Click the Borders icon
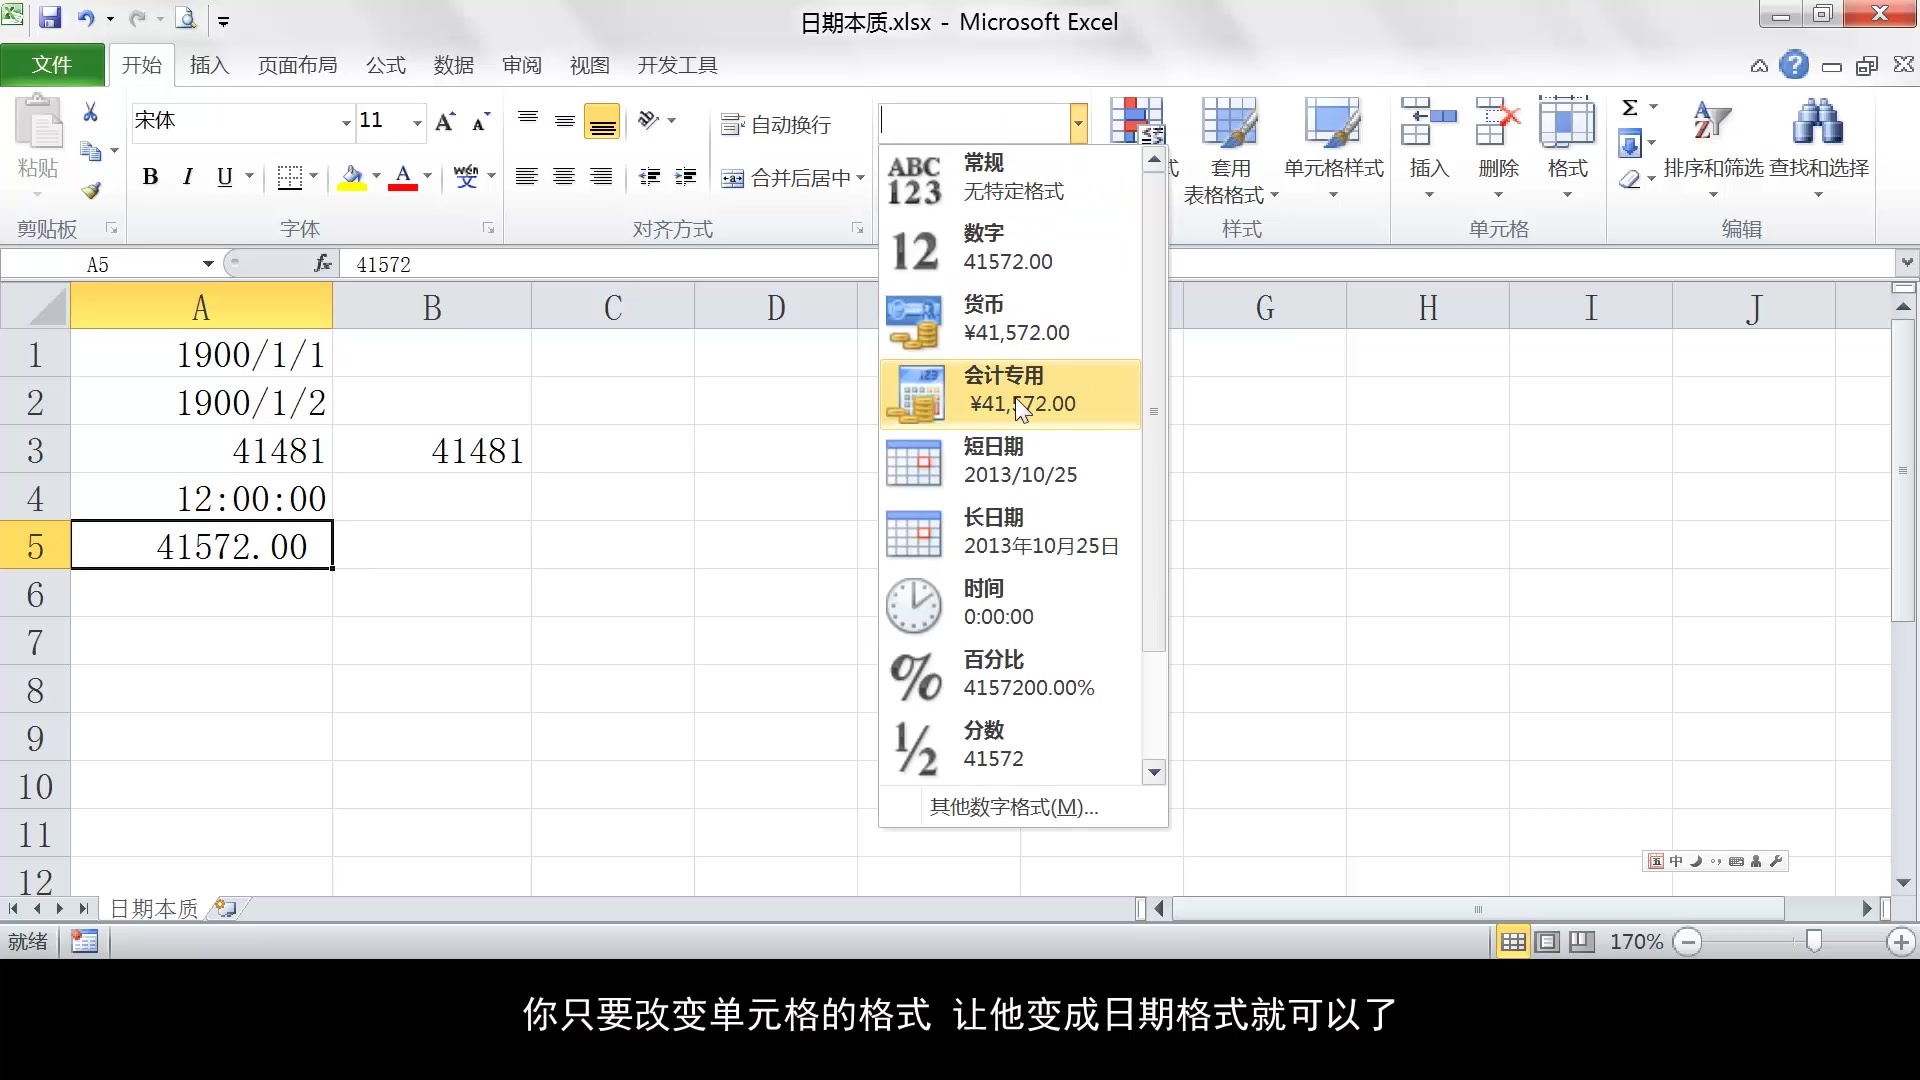This screenshot has width=1920, height=1080. pyautogui.click(x=289, y=177)
